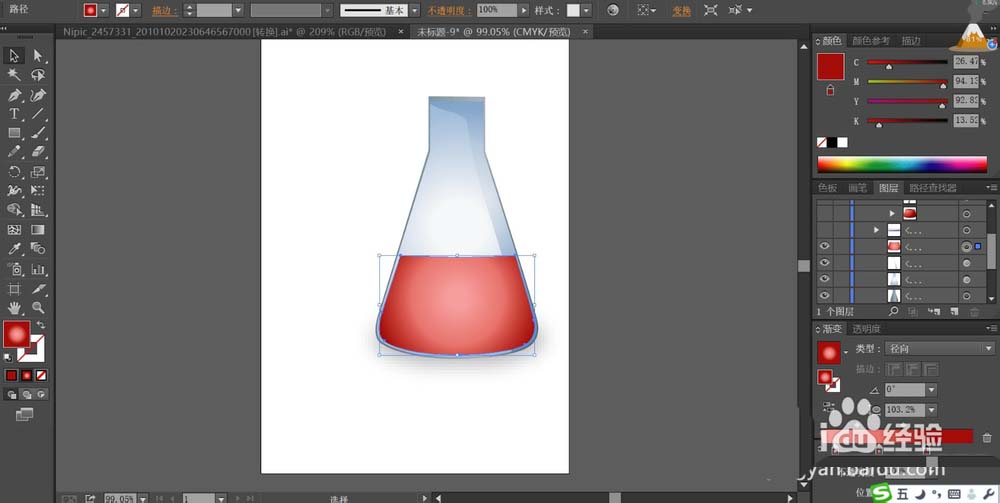Select the Free Transform tool
This screenshot has width=1000, height=503.
coord(38,191)
